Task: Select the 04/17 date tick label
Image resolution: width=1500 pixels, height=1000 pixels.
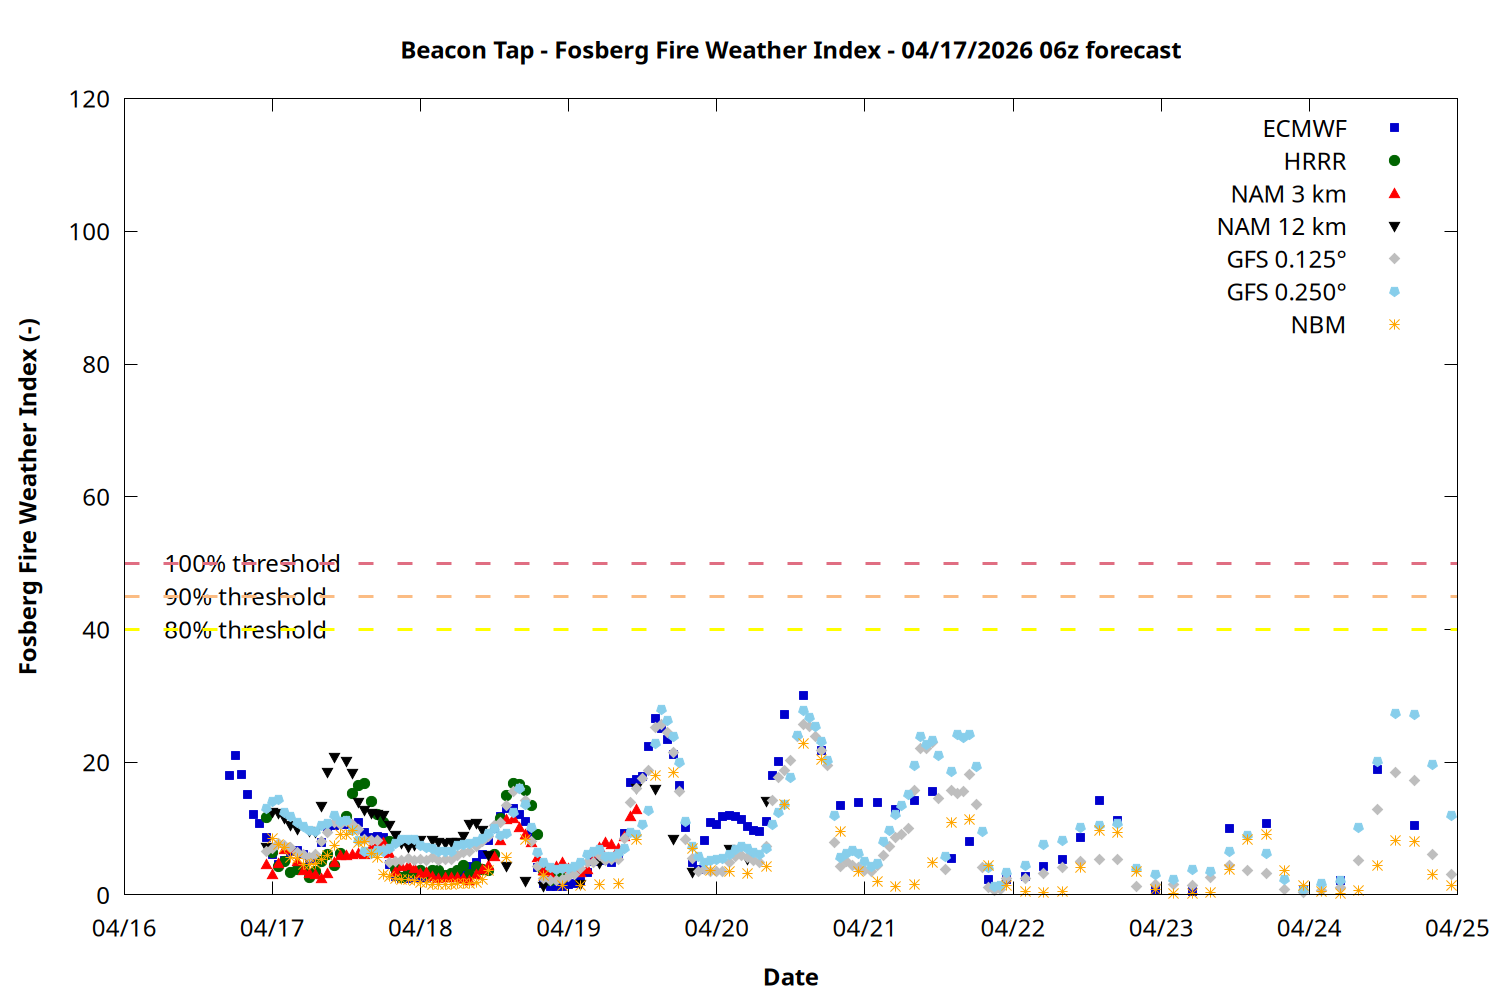Action: tap(272, 929)
